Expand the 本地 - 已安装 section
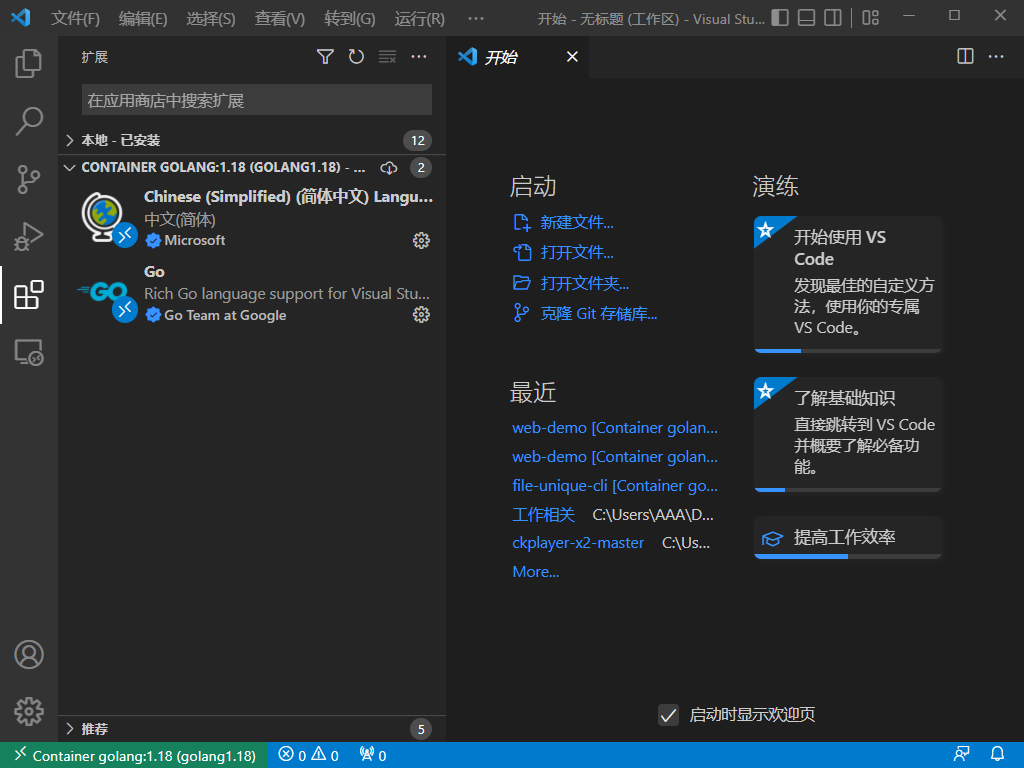 pos(251,140)
